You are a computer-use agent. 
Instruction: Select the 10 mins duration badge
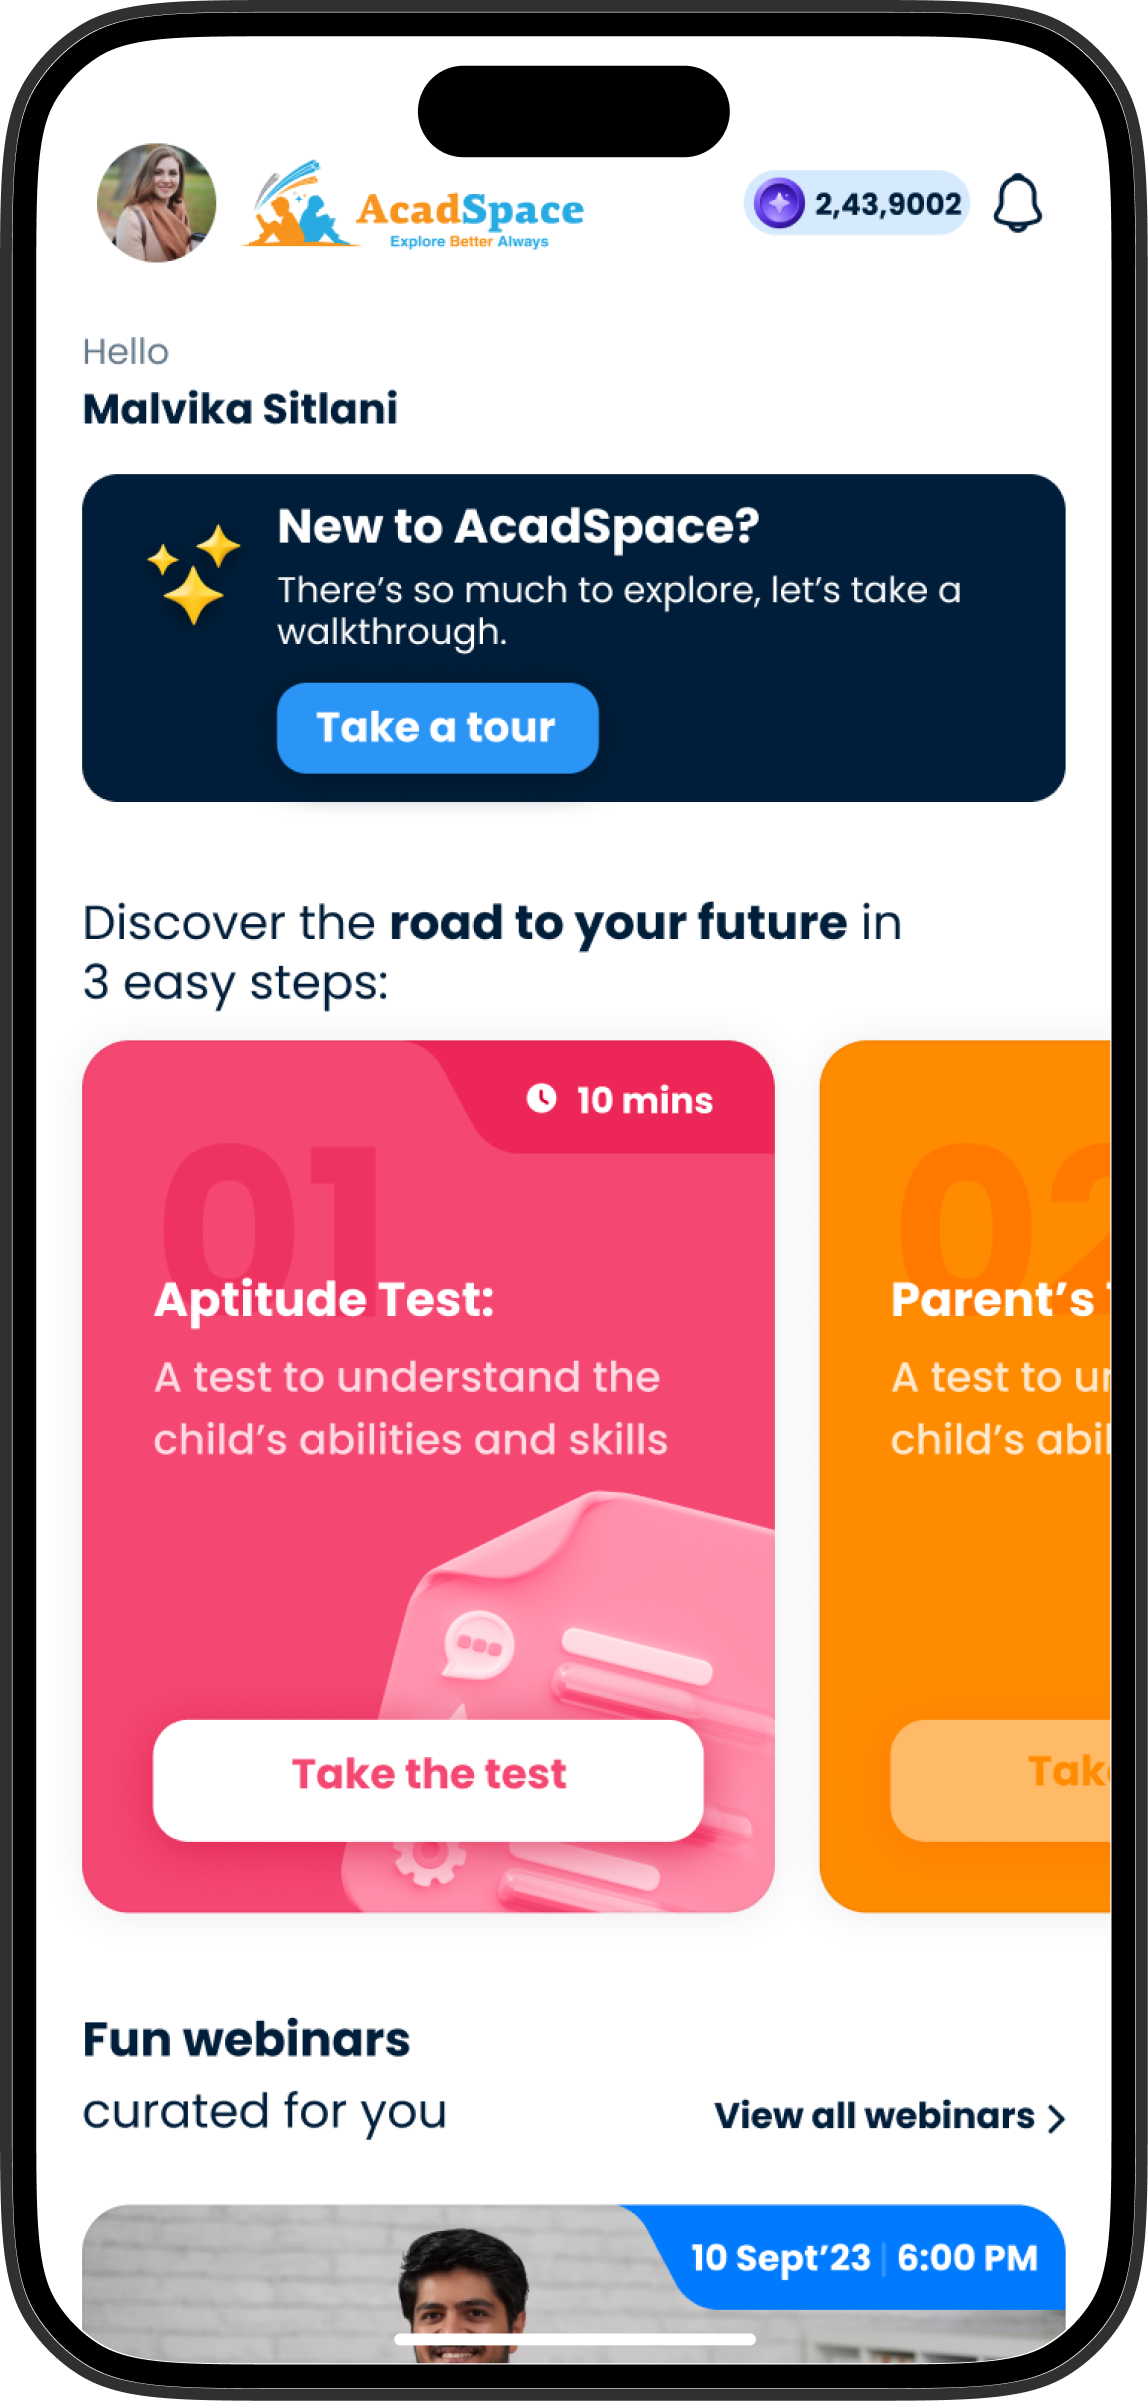click(620, 1098)
